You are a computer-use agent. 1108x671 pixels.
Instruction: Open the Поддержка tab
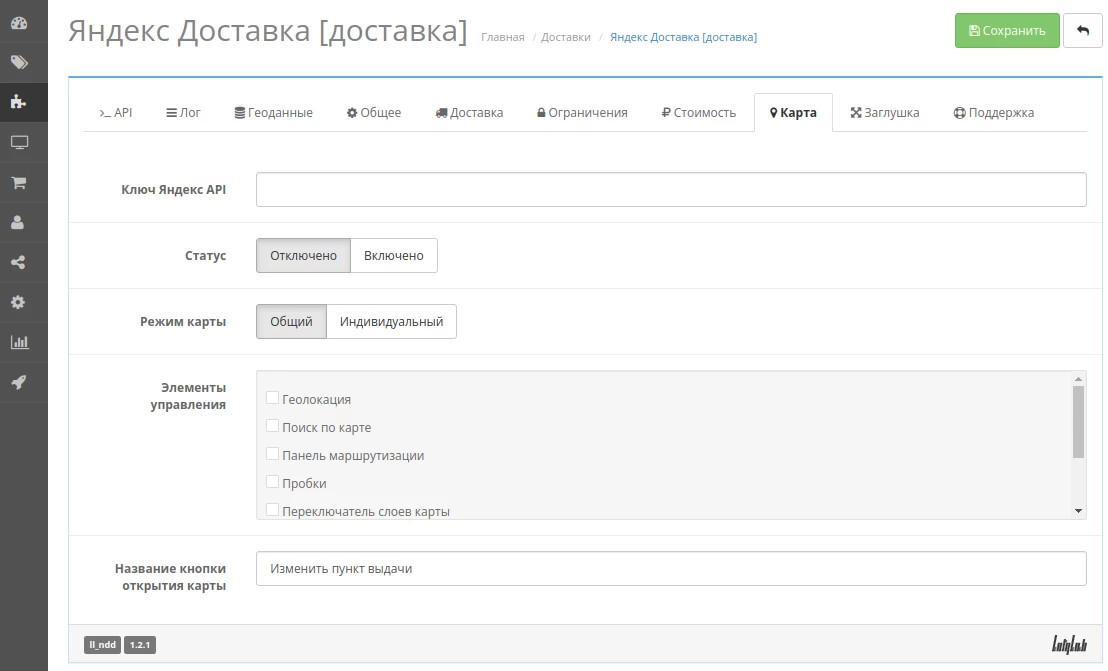pos(994,112)
